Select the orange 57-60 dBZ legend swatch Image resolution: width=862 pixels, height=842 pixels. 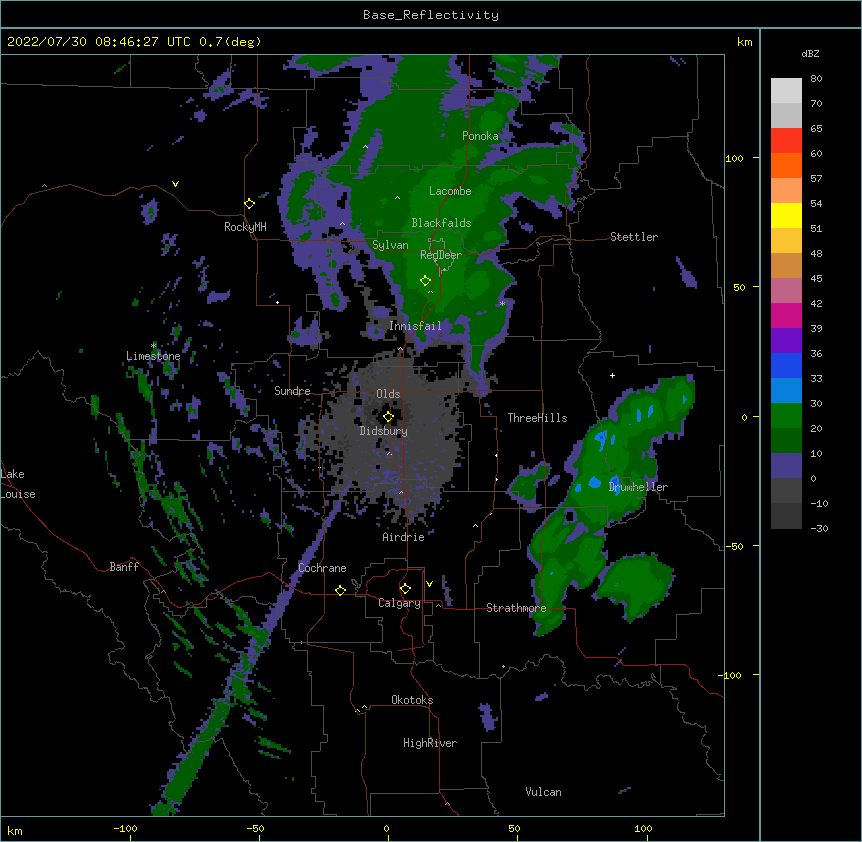786,165
